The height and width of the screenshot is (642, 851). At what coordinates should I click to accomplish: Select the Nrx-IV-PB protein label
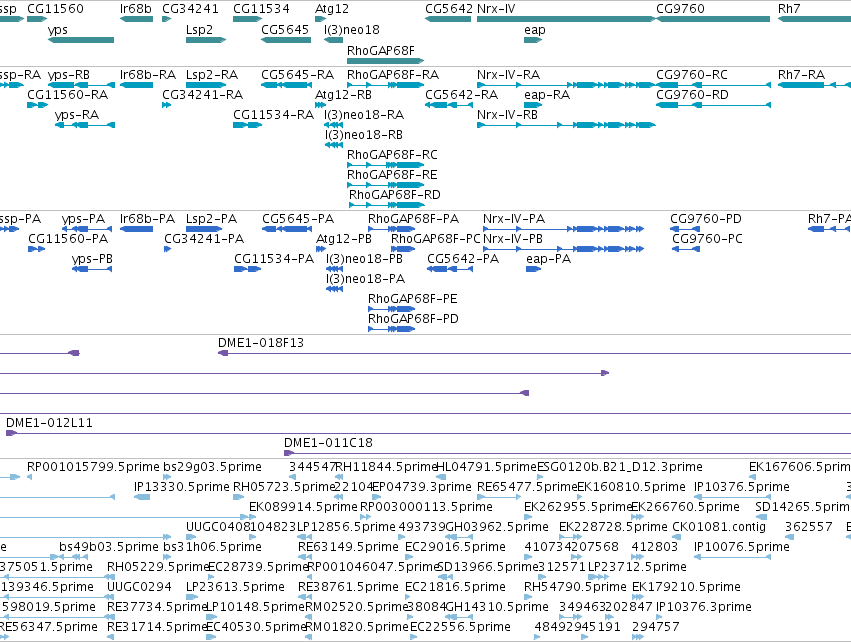tap(513, 239)
